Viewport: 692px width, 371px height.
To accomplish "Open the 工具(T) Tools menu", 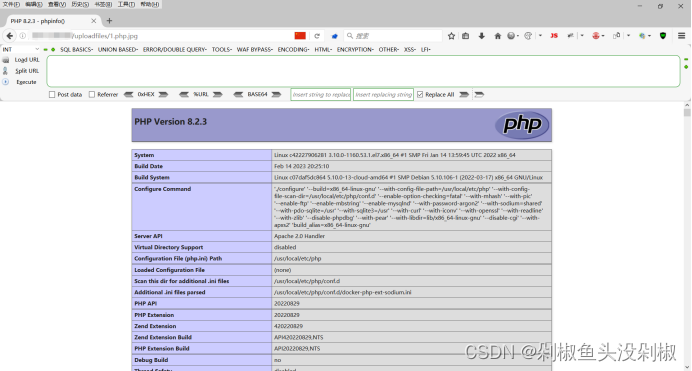I will point(126,4).
